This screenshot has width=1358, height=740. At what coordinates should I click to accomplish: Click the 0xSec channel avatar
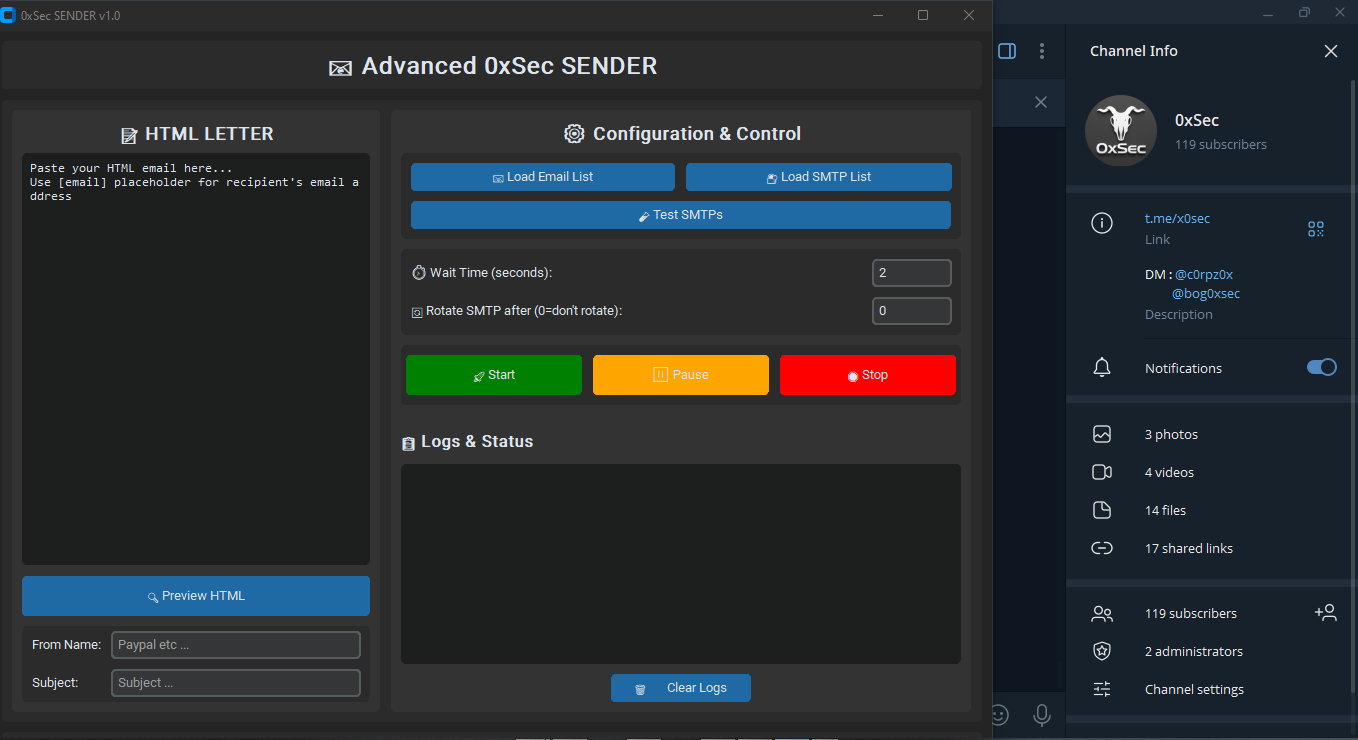tap(1121, 131)
